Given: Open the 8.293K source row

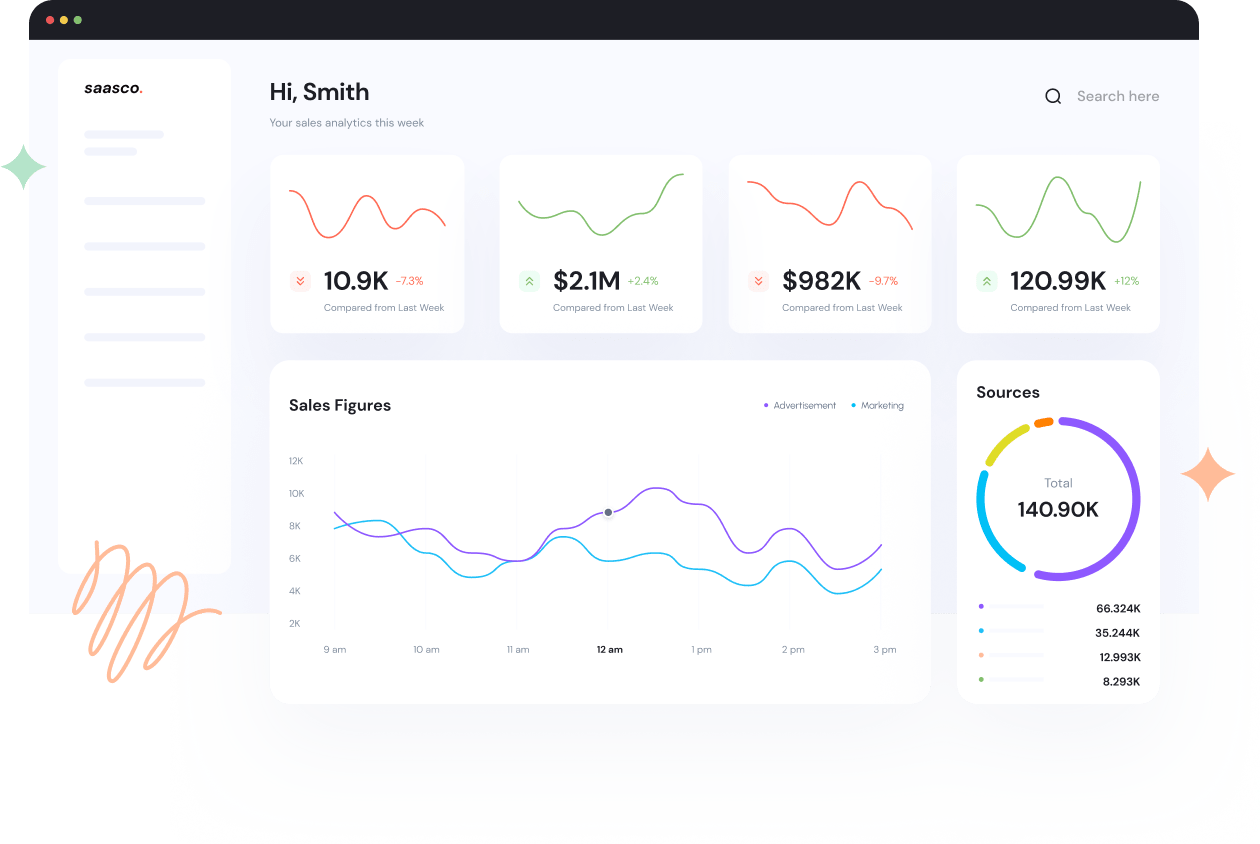Looking at the screenshot, I should click(x=1060, y=681).
